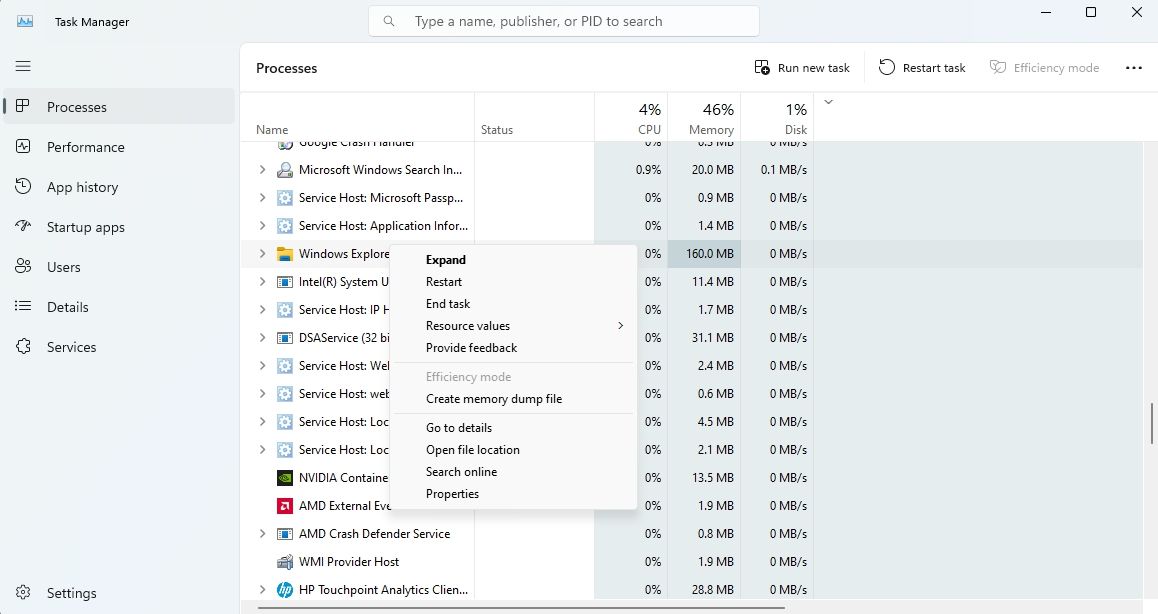The height and width of the screenshot is (614, 1158).
Task: Open the more options ellipsis menu
Action: point(1133,67)
